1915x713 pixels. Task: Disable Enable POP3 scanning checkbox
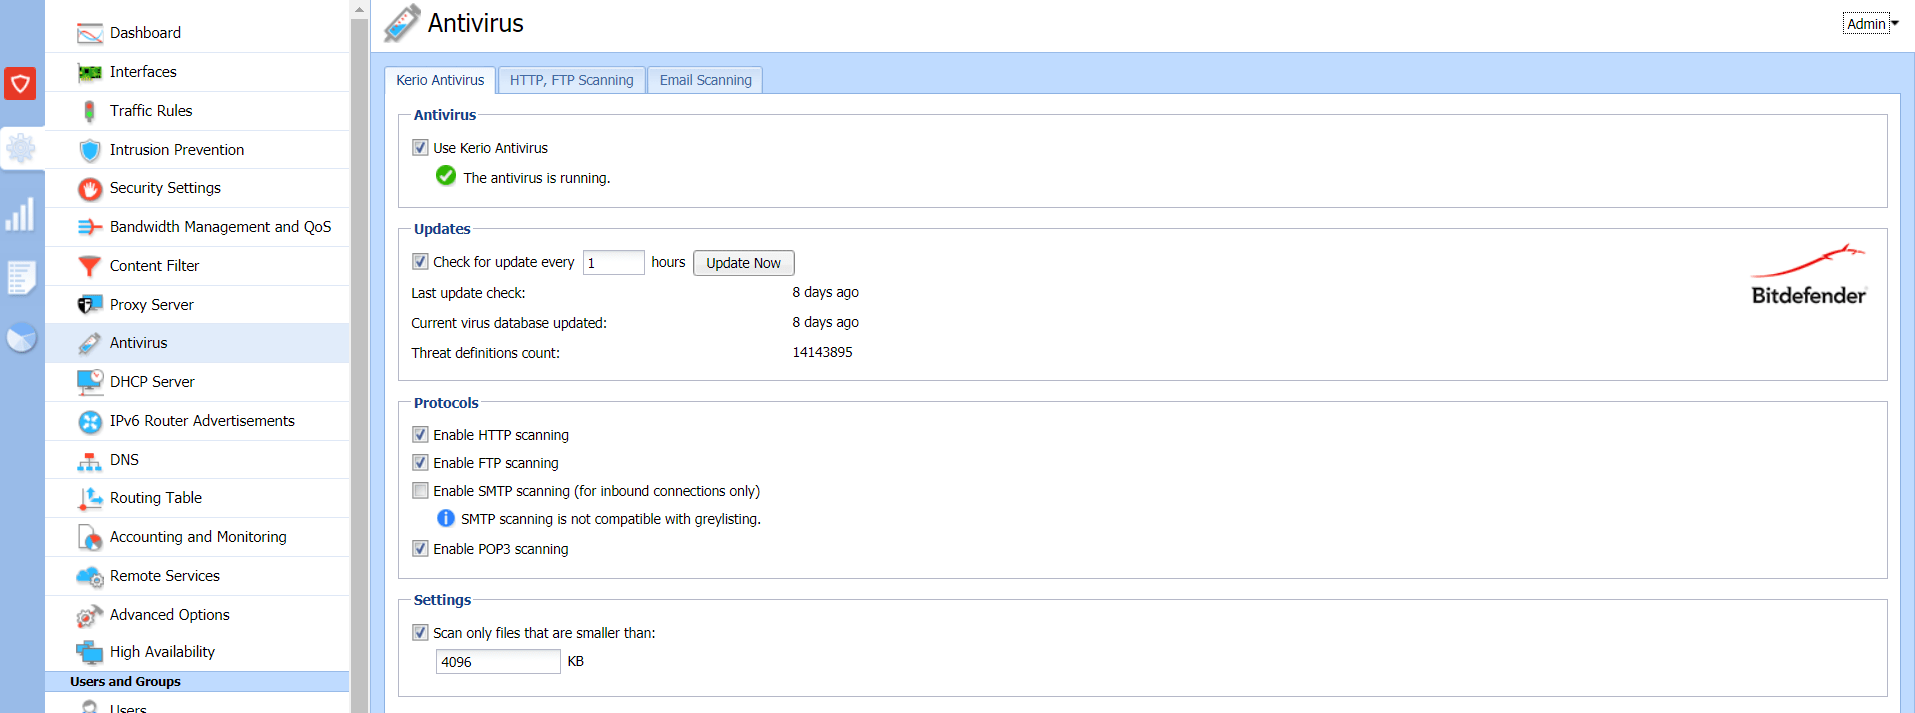[x=420, y=549]
